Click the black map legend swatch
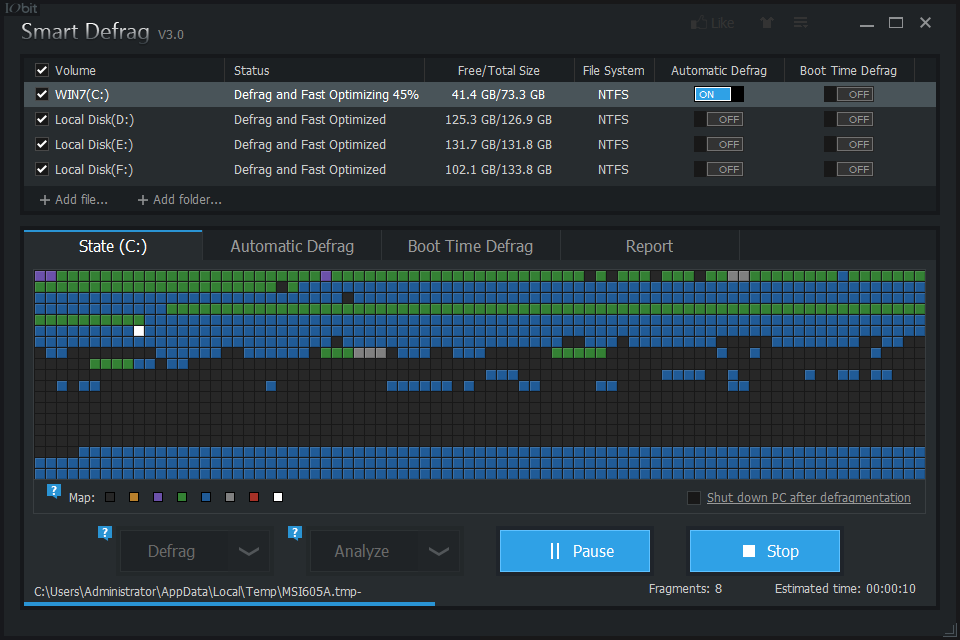The image size is (960, 640). (x=110, y=497)
